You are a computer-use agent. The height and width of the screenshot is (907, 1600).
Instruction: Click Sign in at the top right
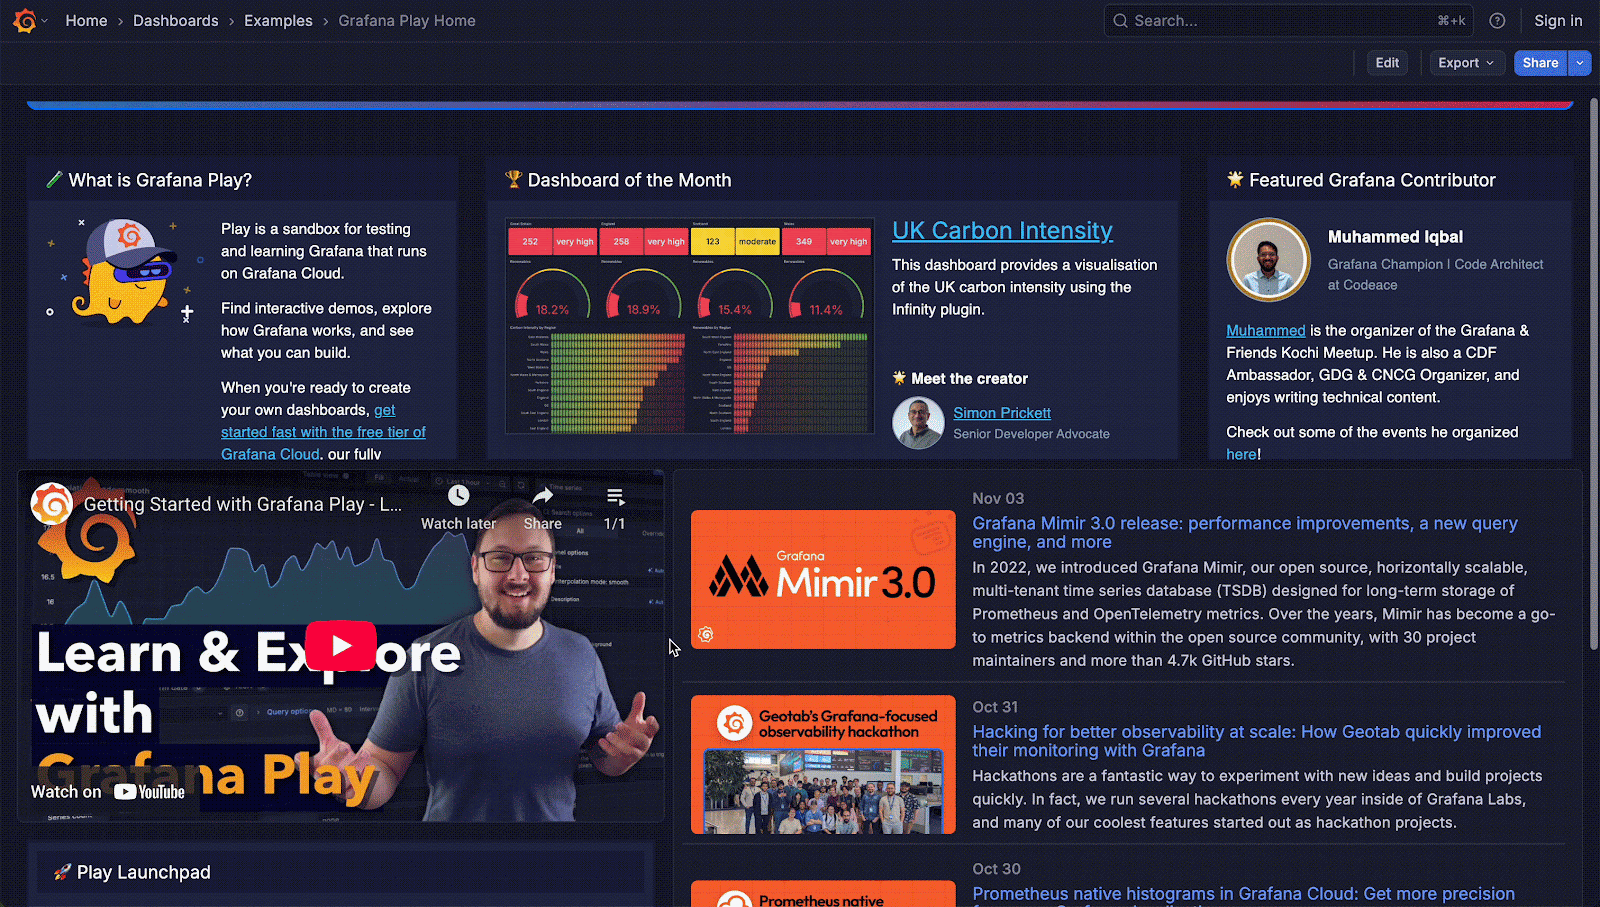(x=1557, y=20)
